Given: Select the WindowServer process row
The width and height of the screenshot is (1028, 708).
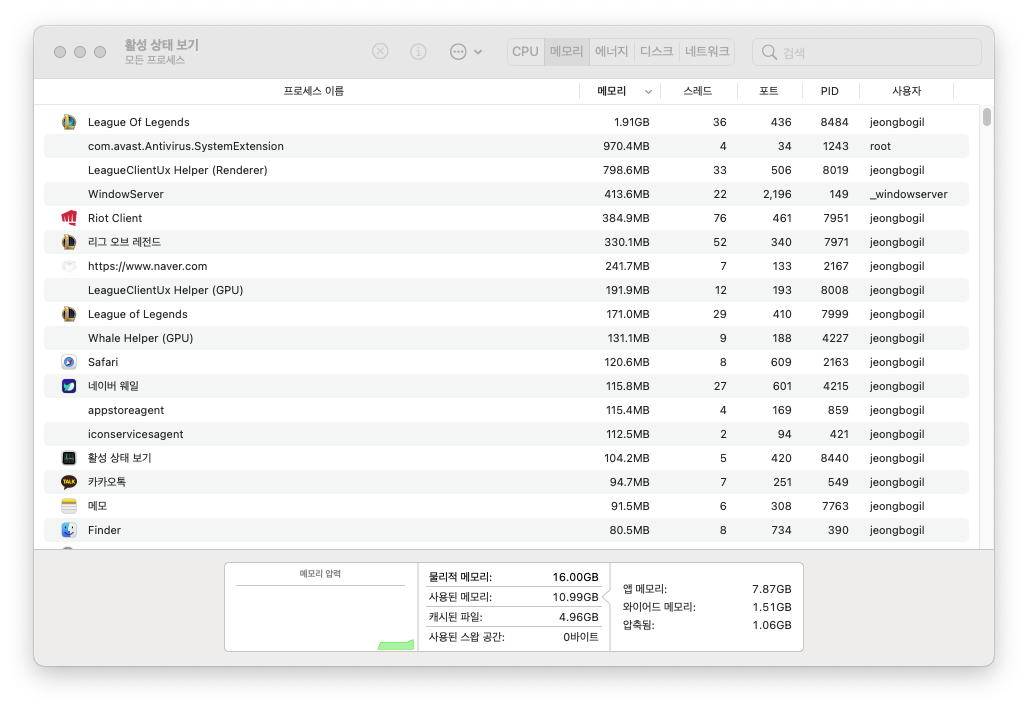Looking at the screenshot, I should coord(506,194).
